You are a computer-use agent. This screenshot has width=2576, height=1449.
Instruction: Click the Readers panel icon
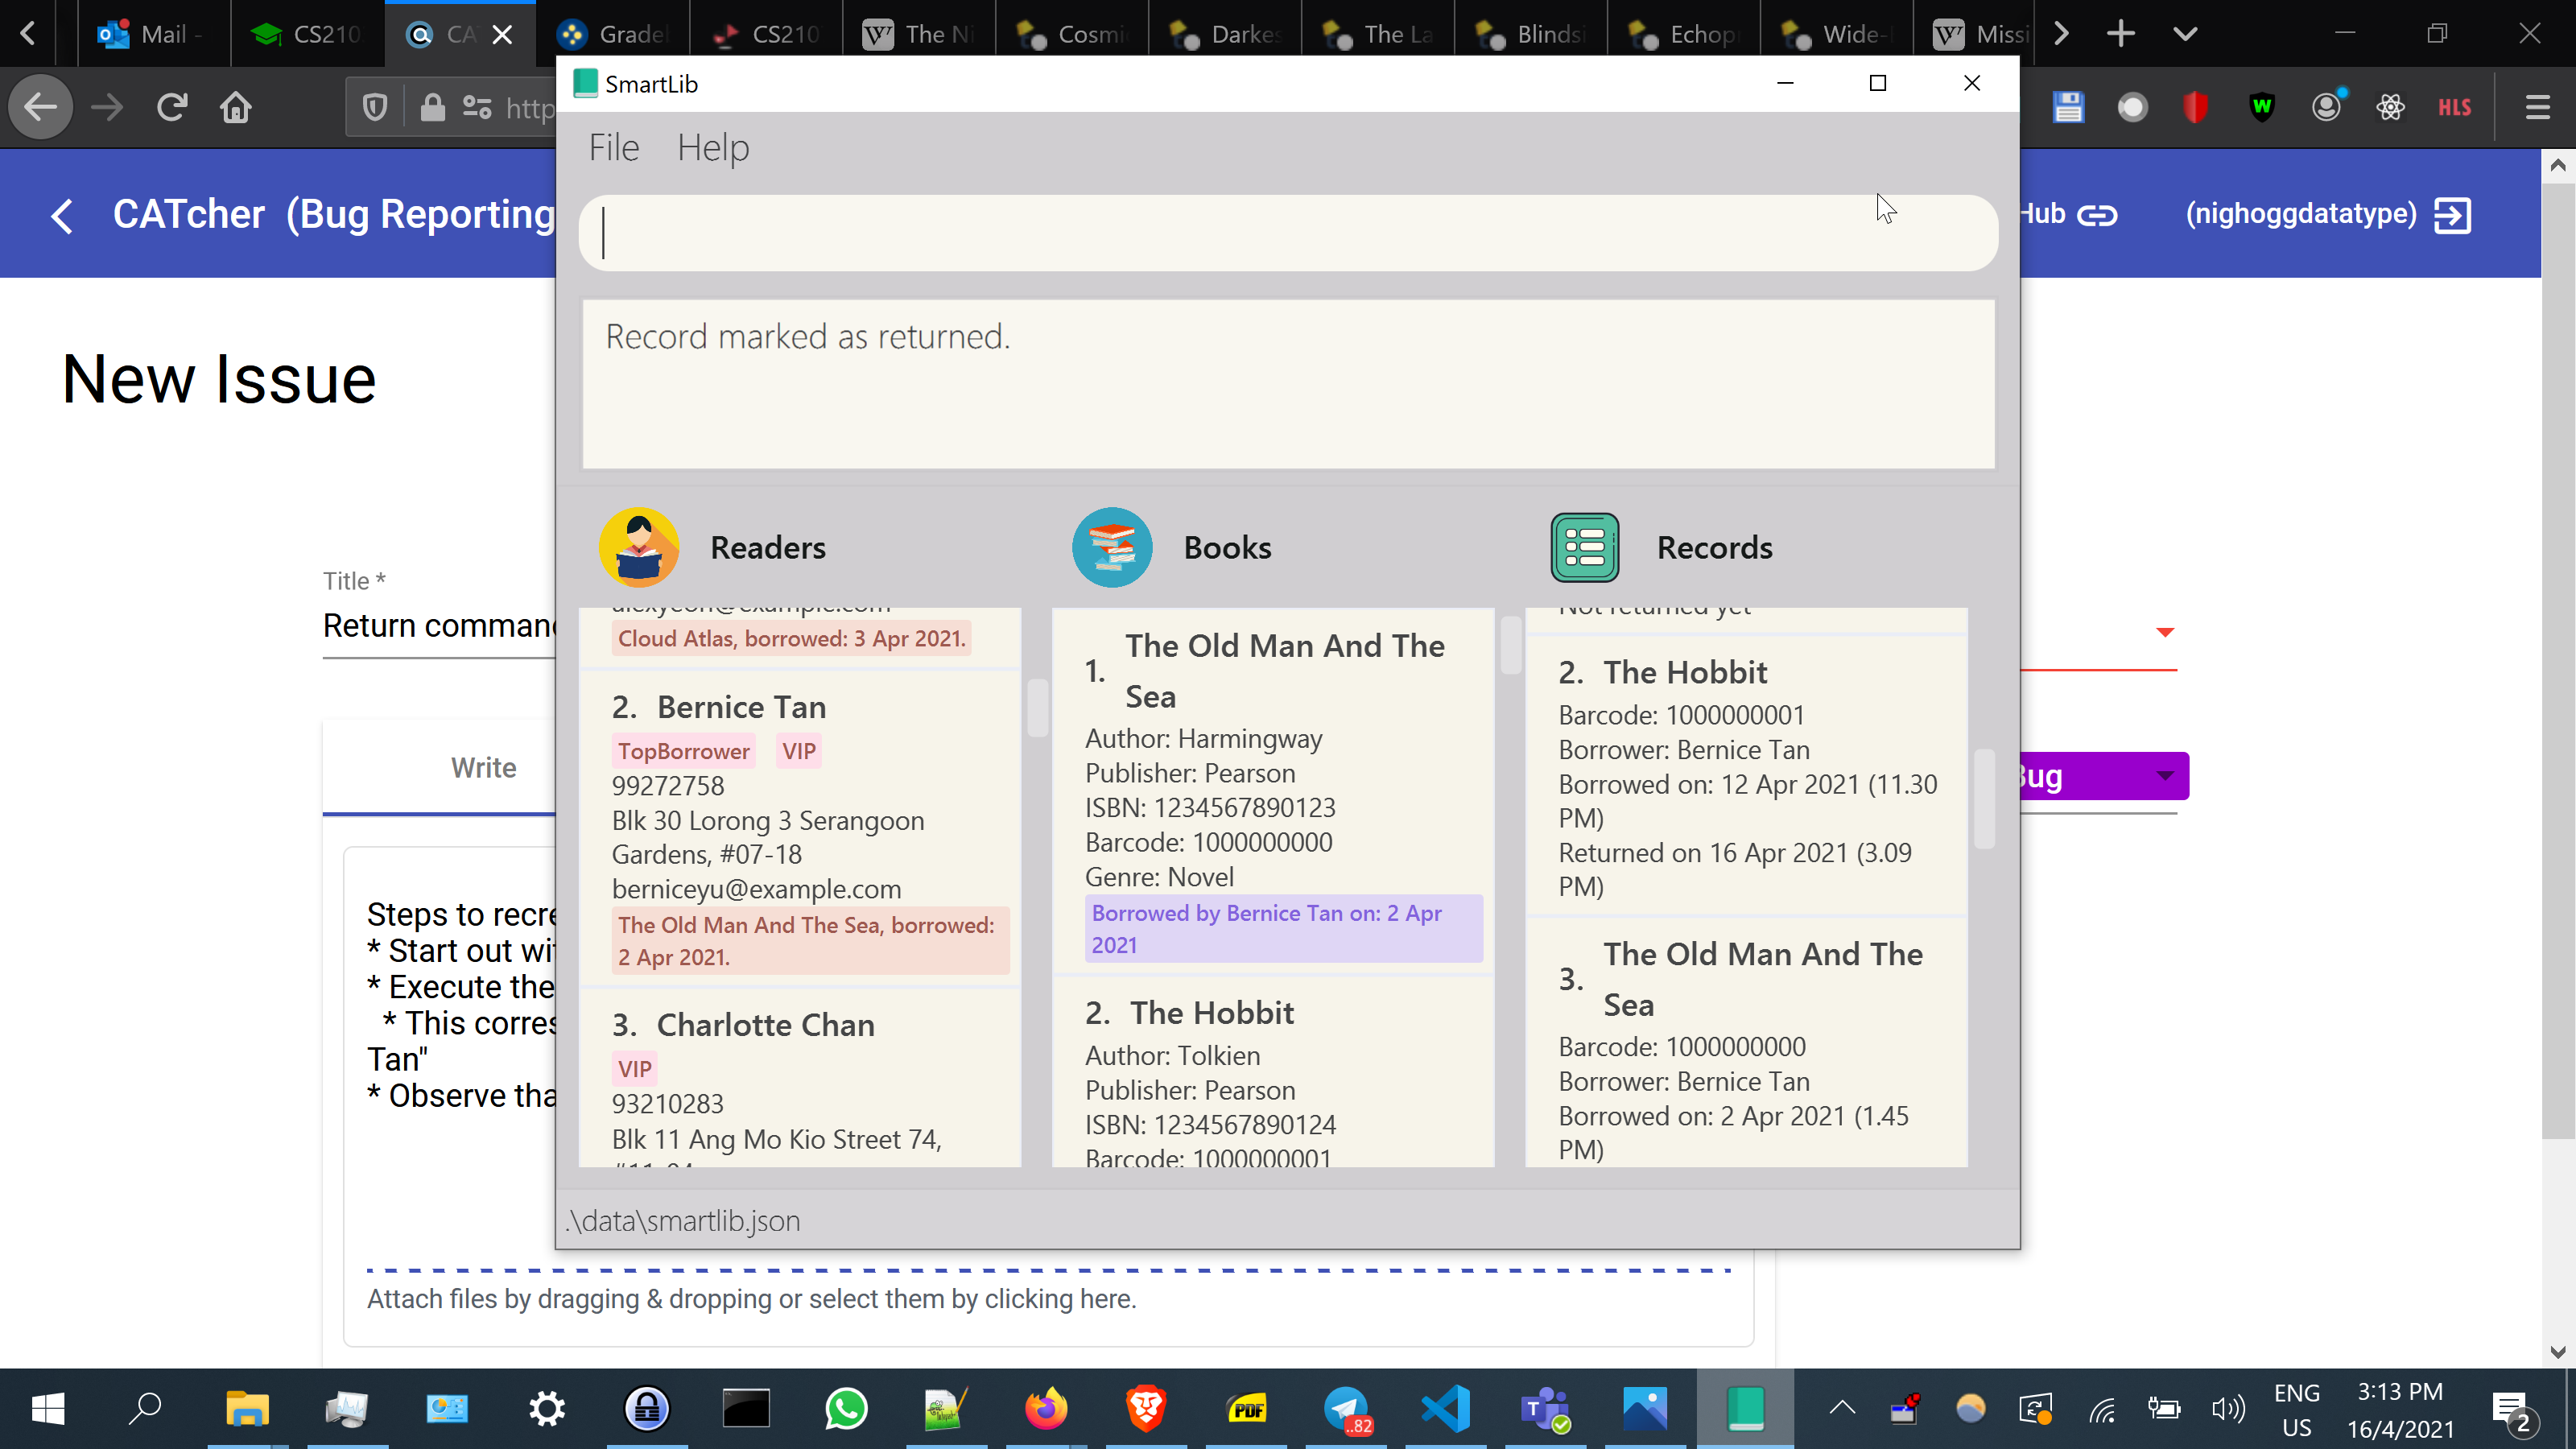point(639,547)
